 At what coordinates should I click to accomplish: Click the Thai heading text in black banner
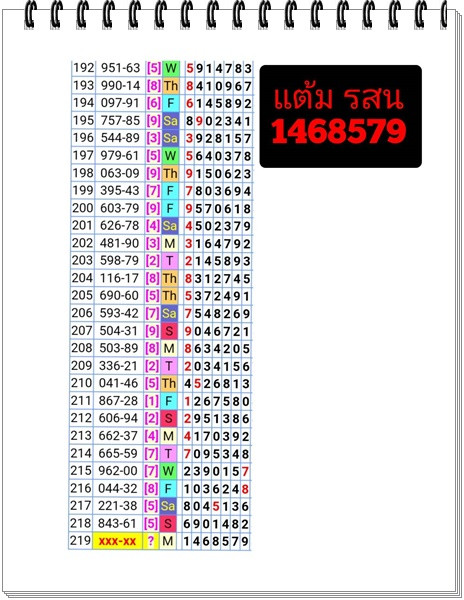(x=339, y=98)
